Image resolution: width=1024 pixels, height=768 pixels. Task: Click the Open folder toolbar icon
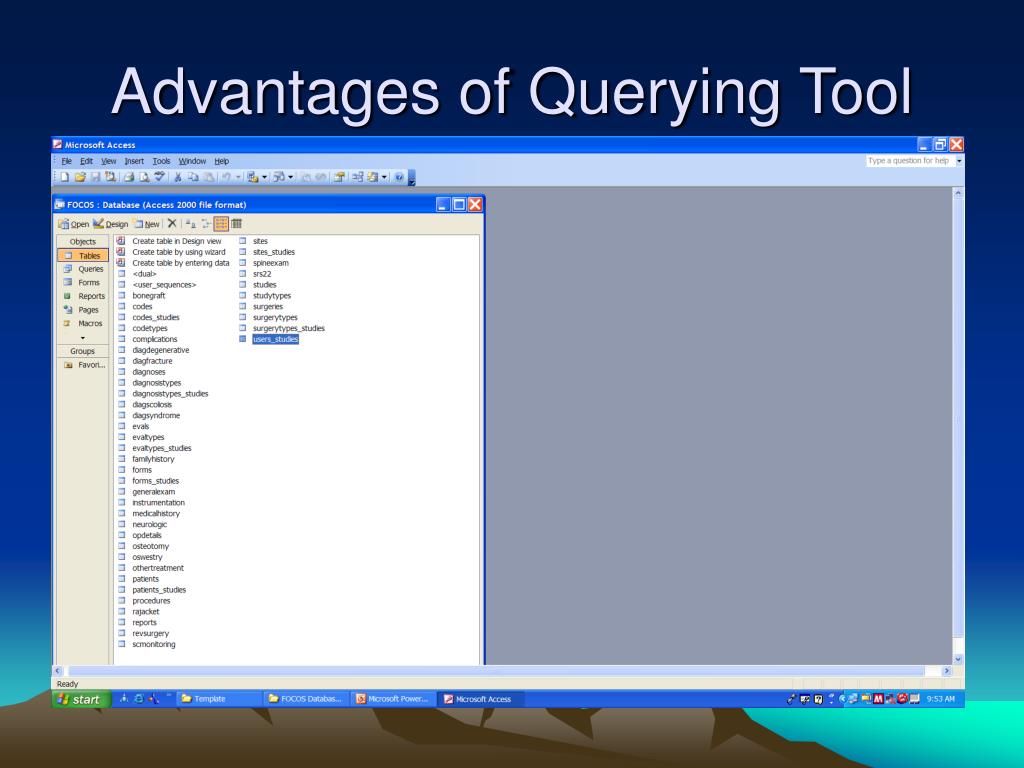(x=80, y=177)
